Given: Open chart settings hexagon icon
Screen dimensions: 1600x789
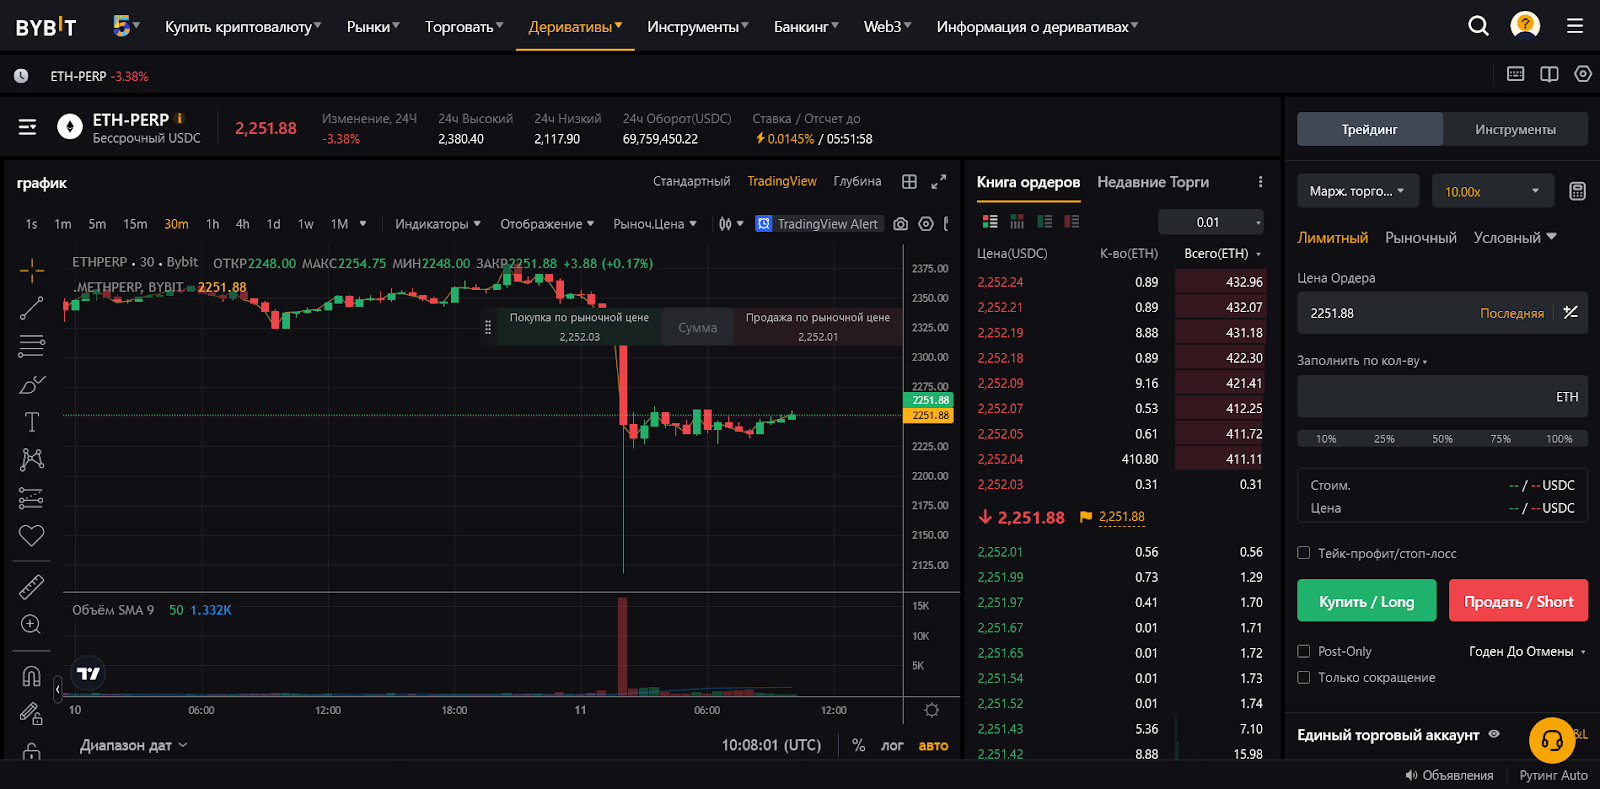Looking at the screenshot, I should (926, 224).
